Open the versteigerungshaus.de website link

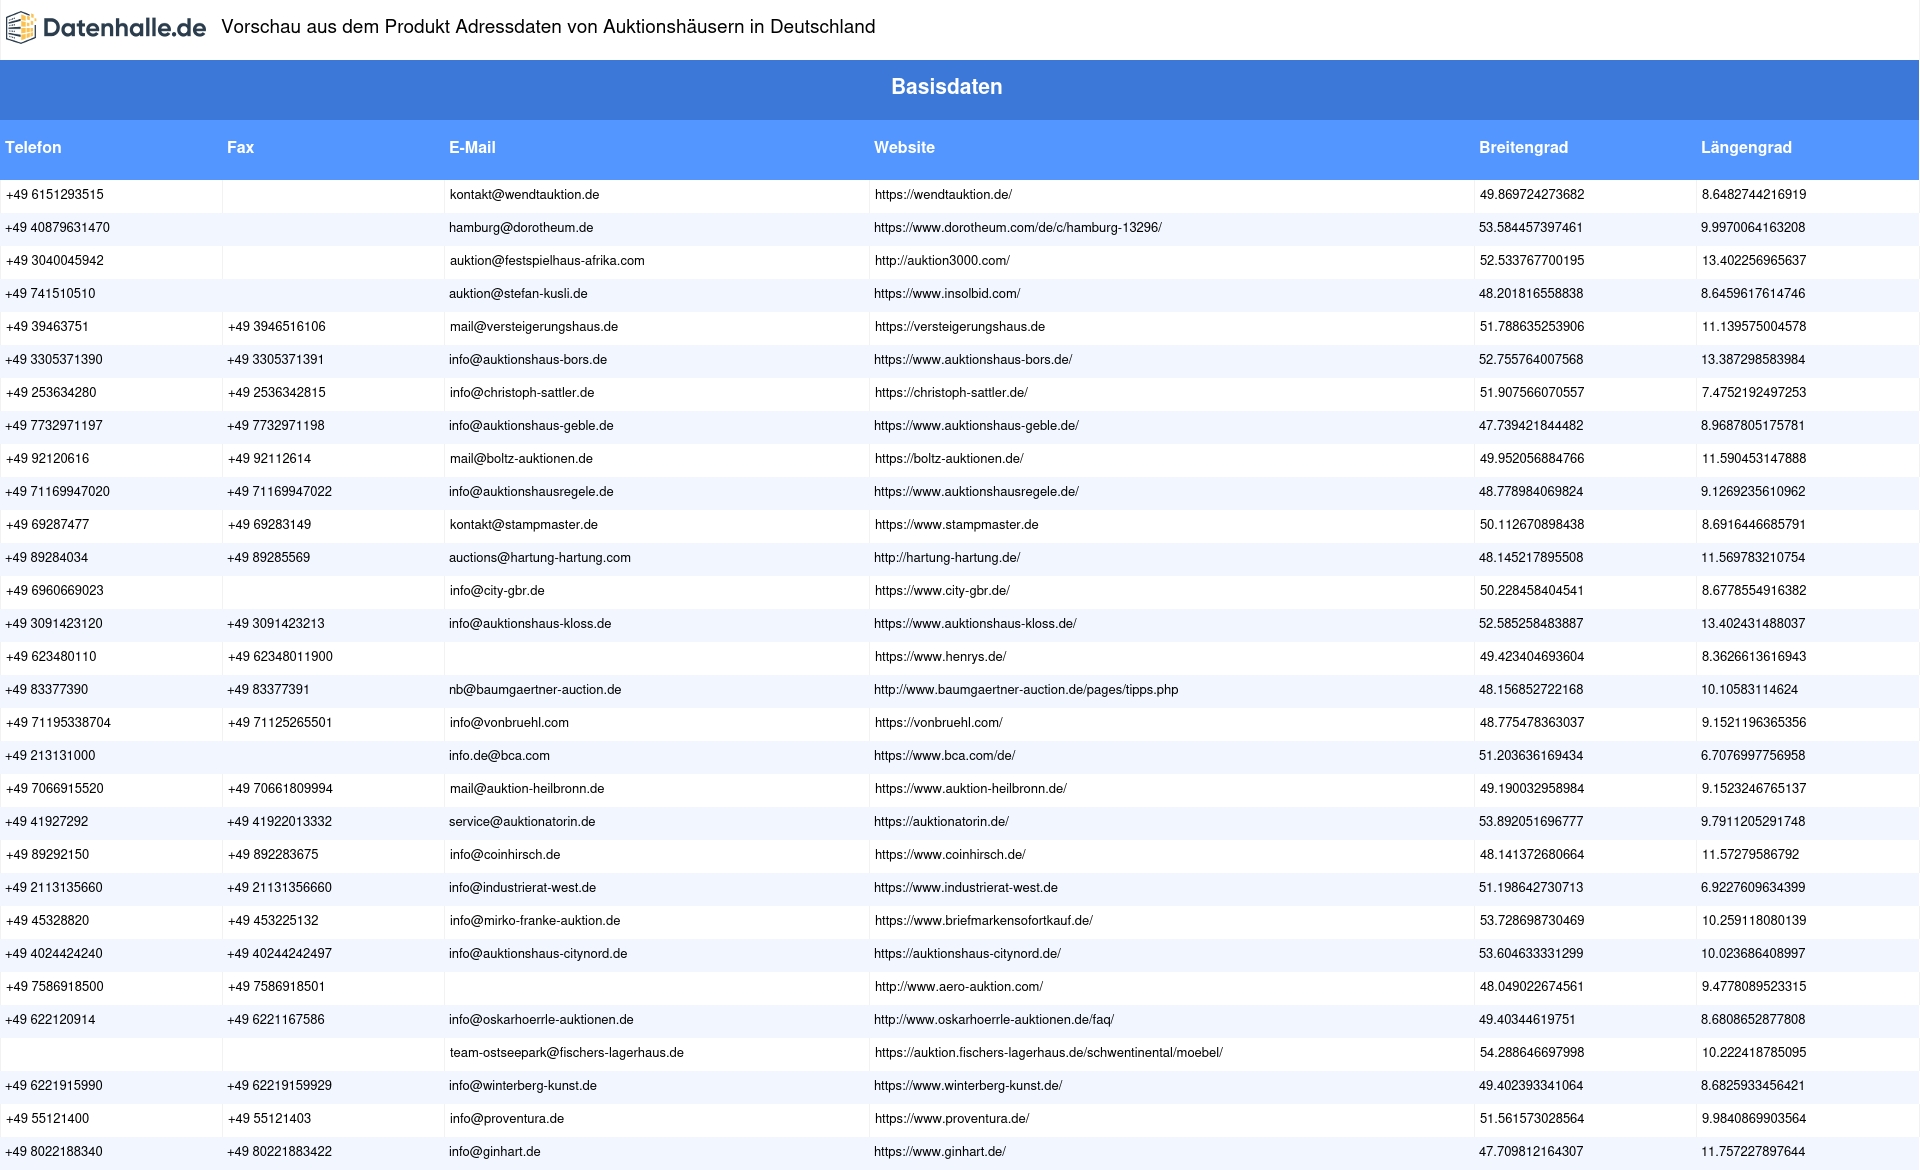coord(960,327)
